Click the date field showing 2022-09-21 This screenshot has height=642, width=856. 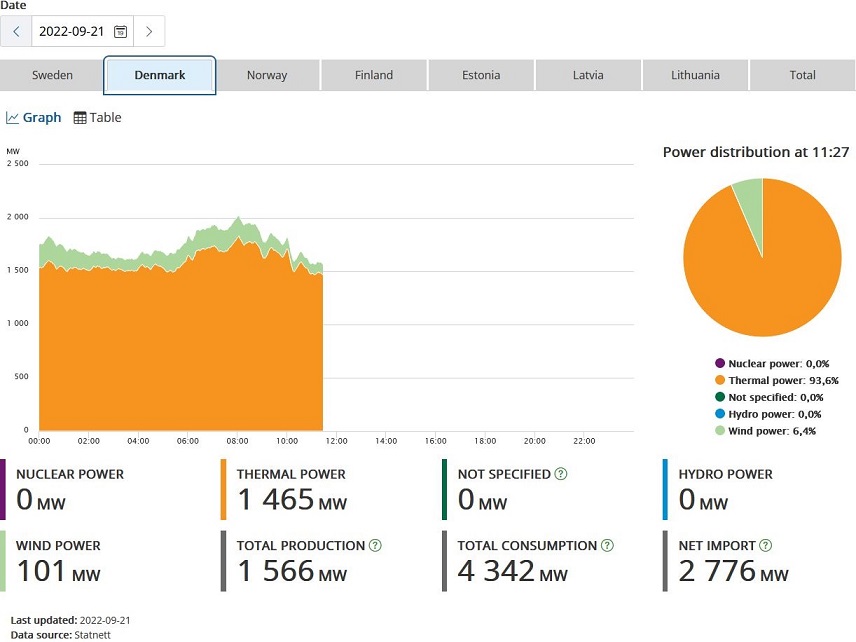click(x=82, y=32)
